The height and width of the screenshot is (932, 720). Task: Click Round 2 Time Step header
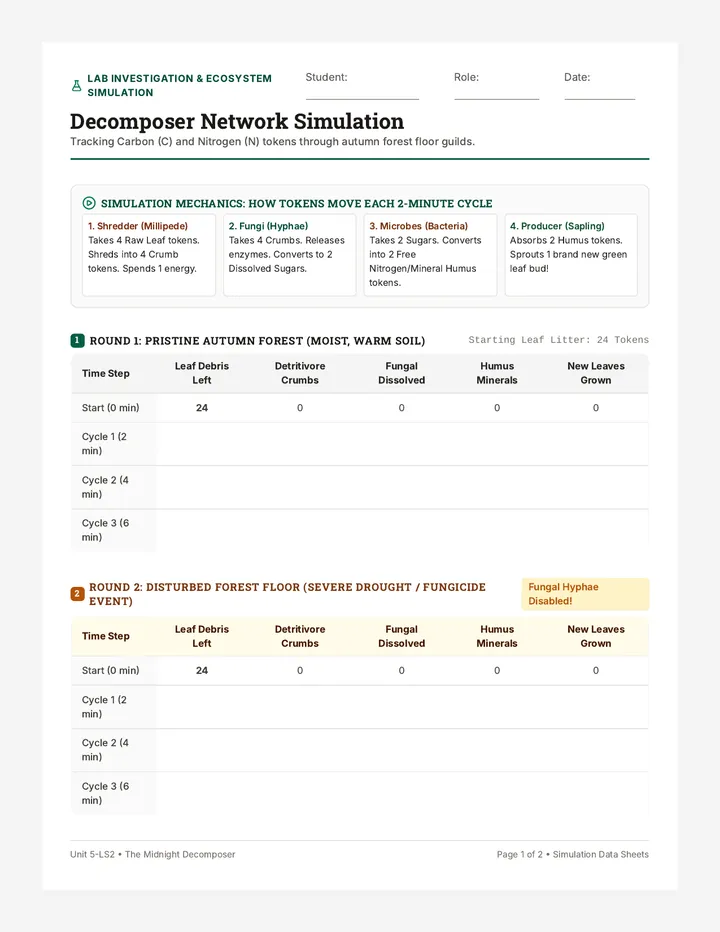[105, 636]
